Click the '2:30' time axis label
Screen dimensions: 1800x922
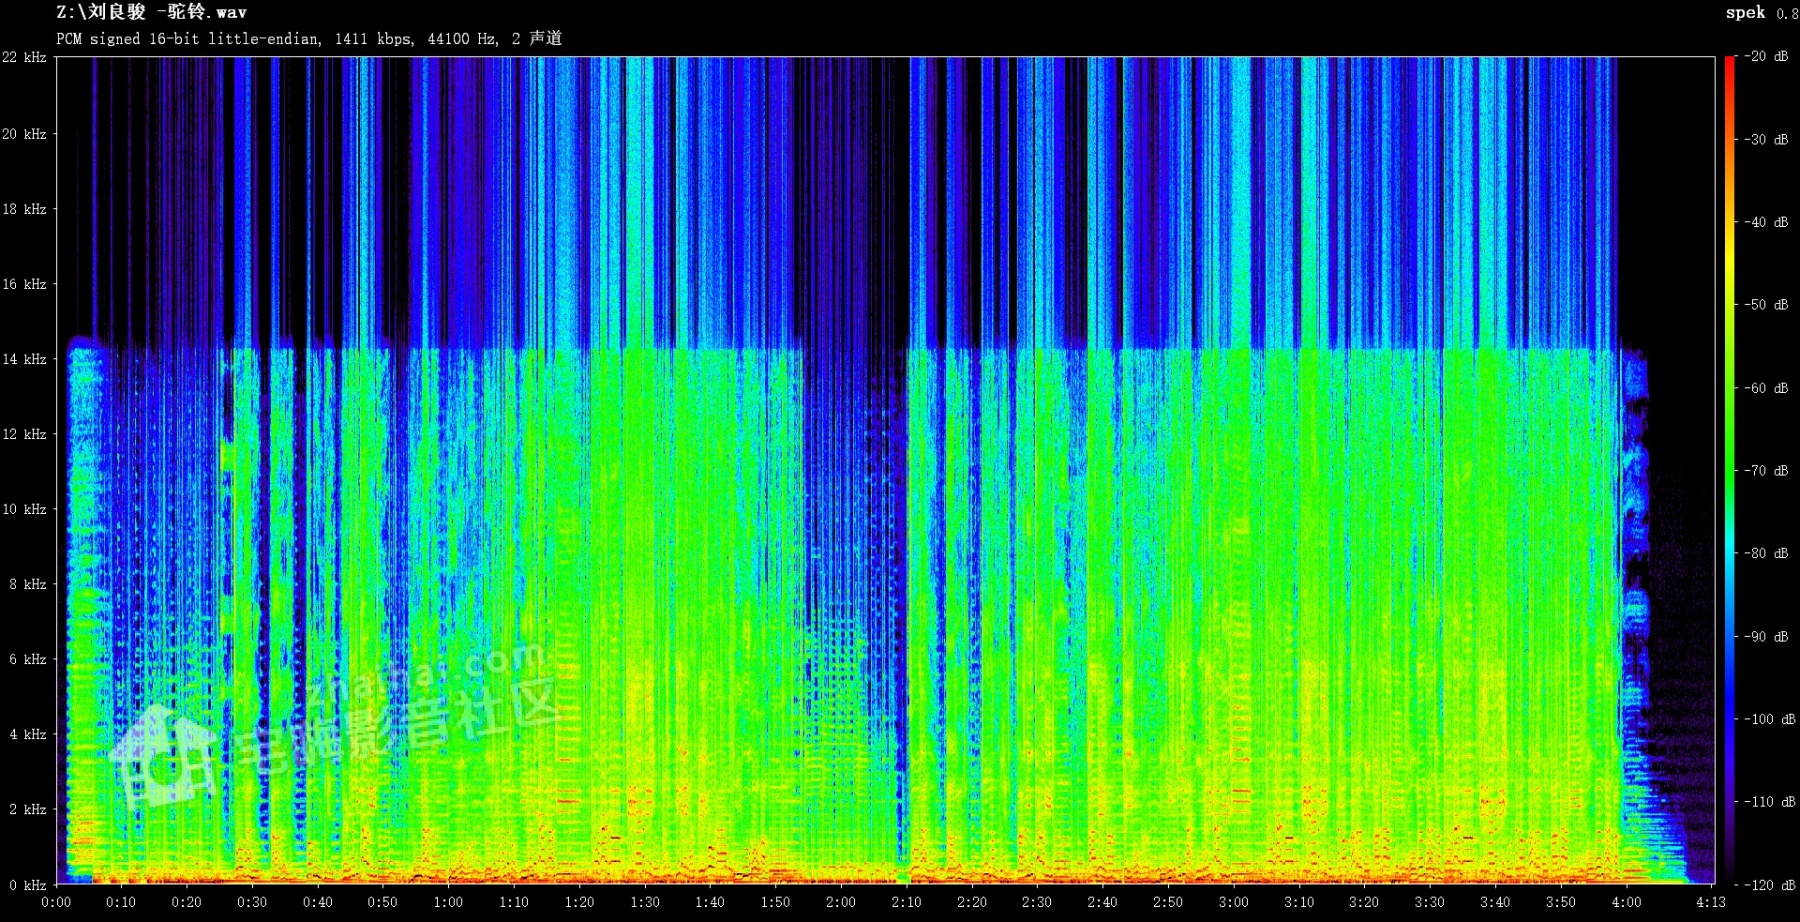click(x=1037, y=902)
